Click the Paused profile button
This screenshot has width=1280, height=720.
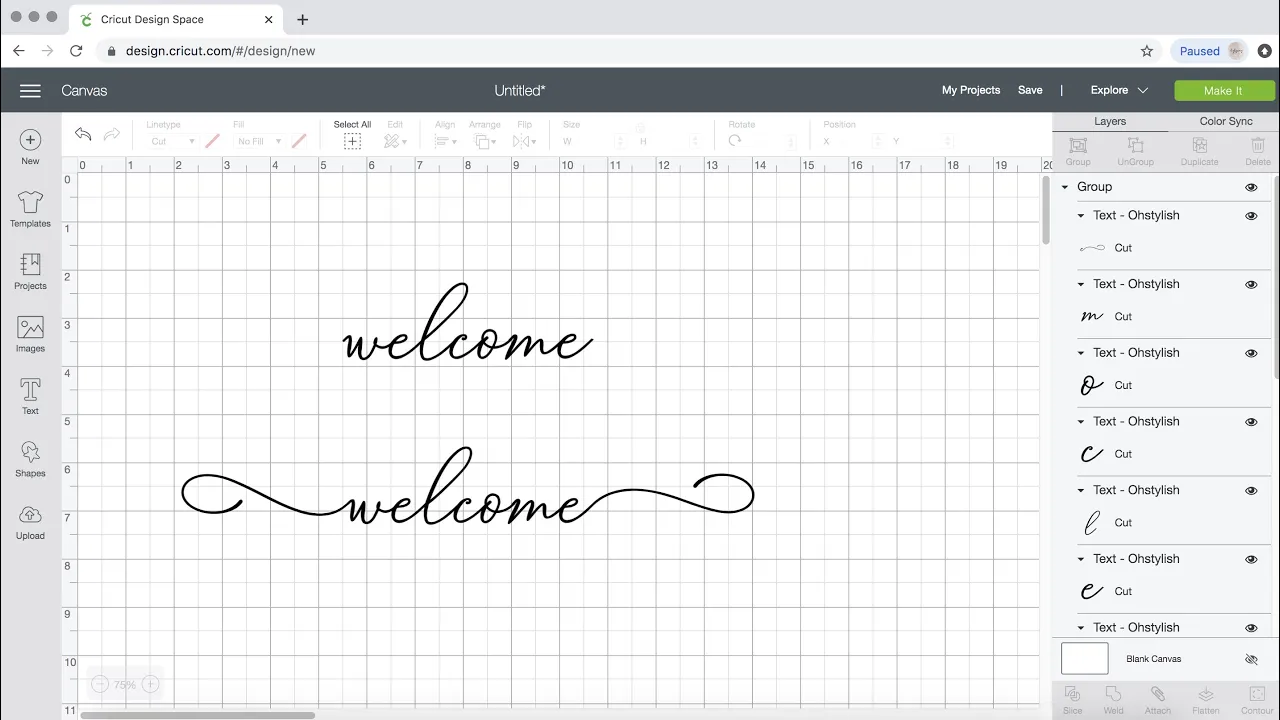point(1211,51)
